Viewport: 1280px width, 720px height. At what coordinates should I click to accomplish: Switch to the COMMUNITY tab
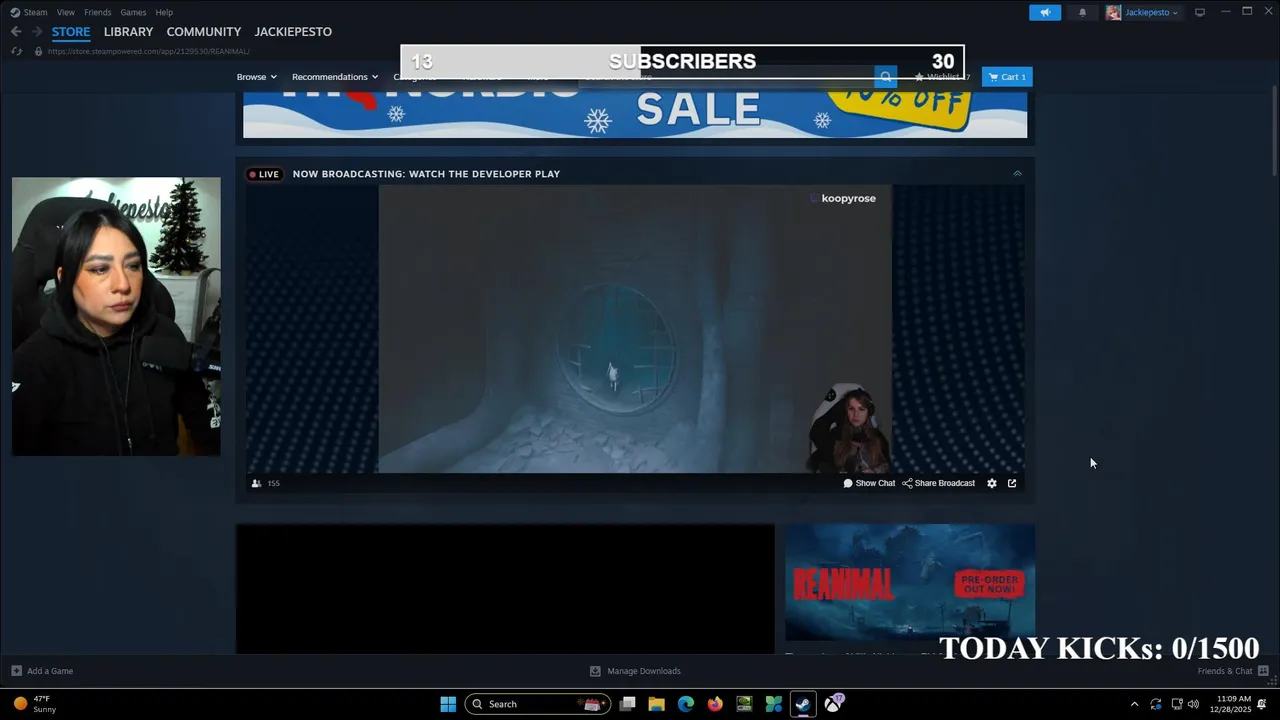204,32
